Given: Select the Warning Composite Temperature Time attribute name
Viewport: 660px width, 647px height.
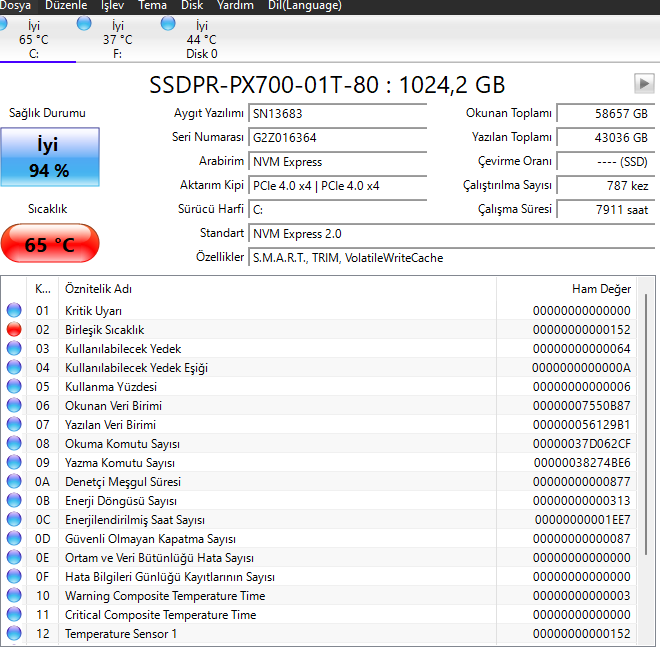Looking at the screenshot, I should pyautogui.click(x=165, y=596).
